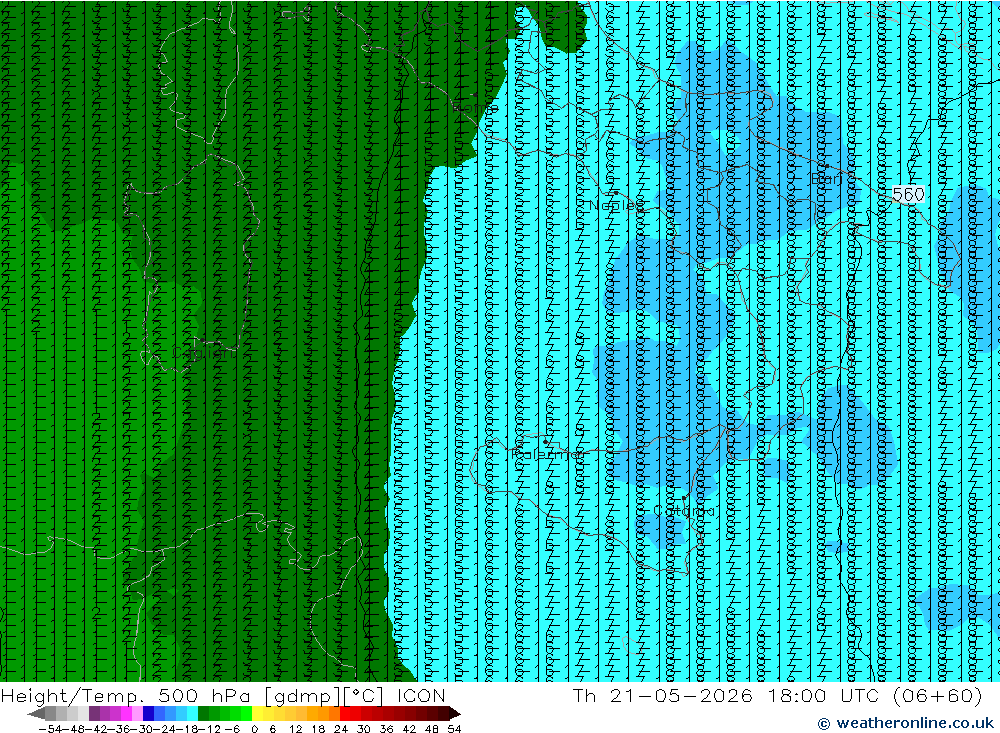Click the ICON model name in title

421,695
